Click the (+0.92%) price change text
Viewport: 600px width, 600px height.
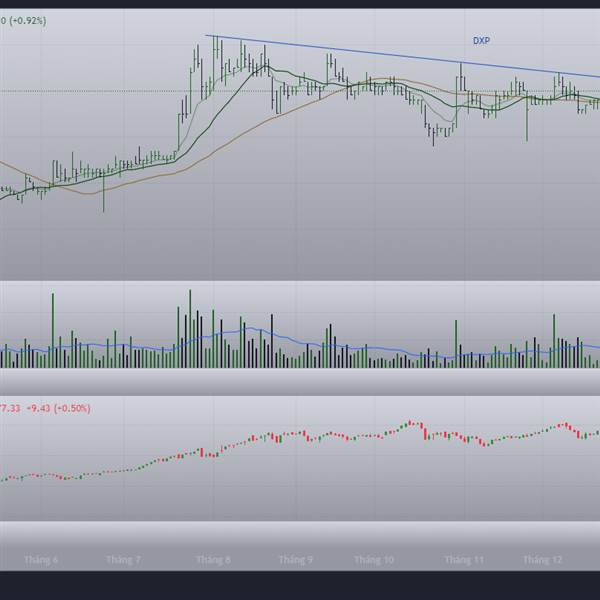[28, 21]
